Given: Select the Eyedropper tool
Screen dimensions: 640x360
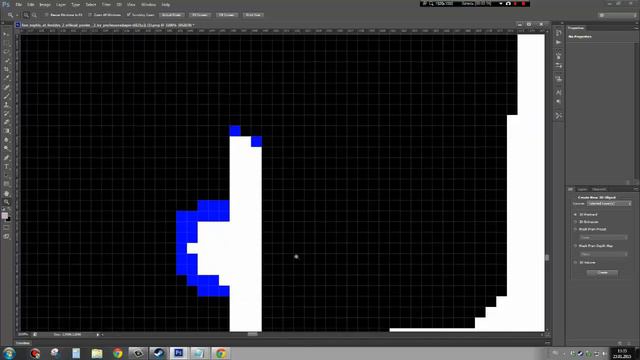Looking at the screenshot, I should tap(6, 78).
